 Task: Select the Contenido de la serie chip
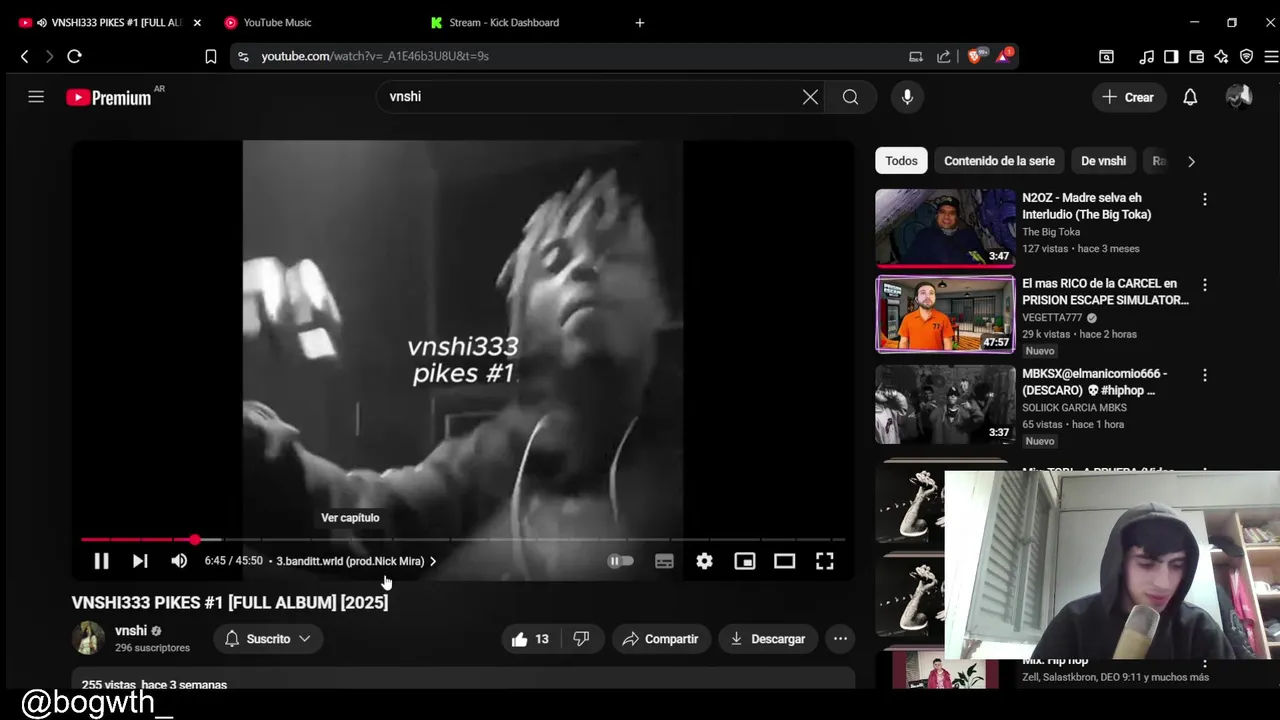(x=999, y=161)
